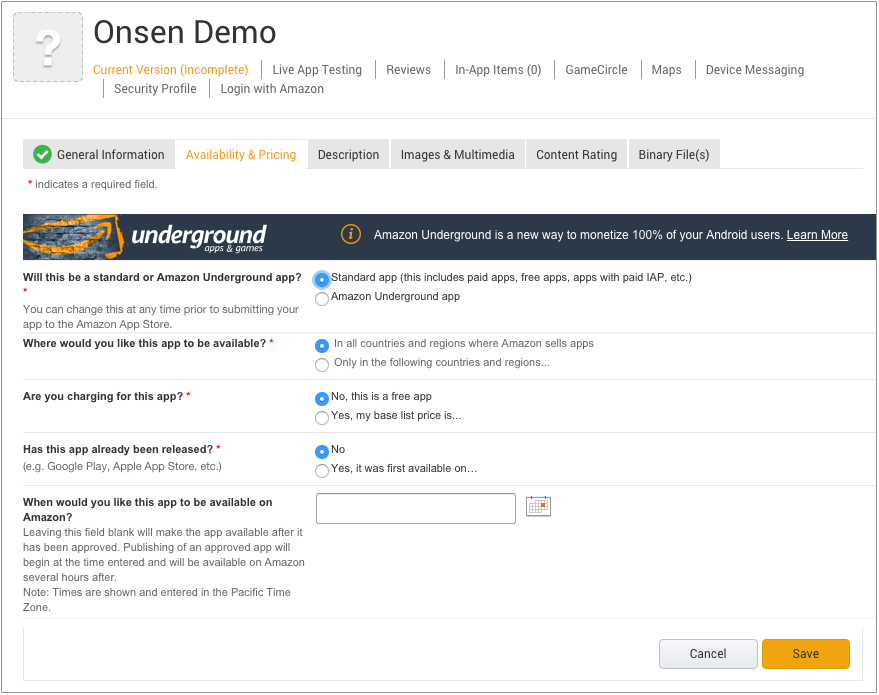Click 'Has this app already been released?' label

(x=118, y=449)
